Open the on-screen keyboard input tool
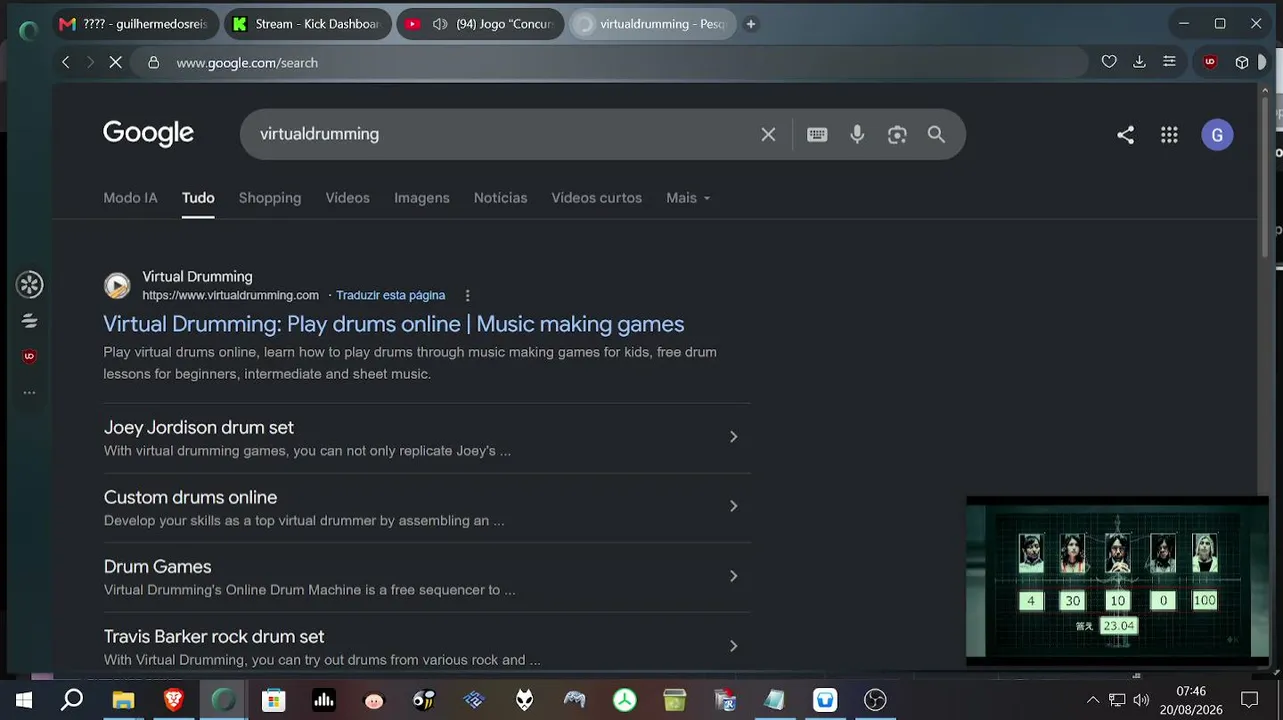The height and width of the screenshot is (720, 1283). click(x=817, y=134)
